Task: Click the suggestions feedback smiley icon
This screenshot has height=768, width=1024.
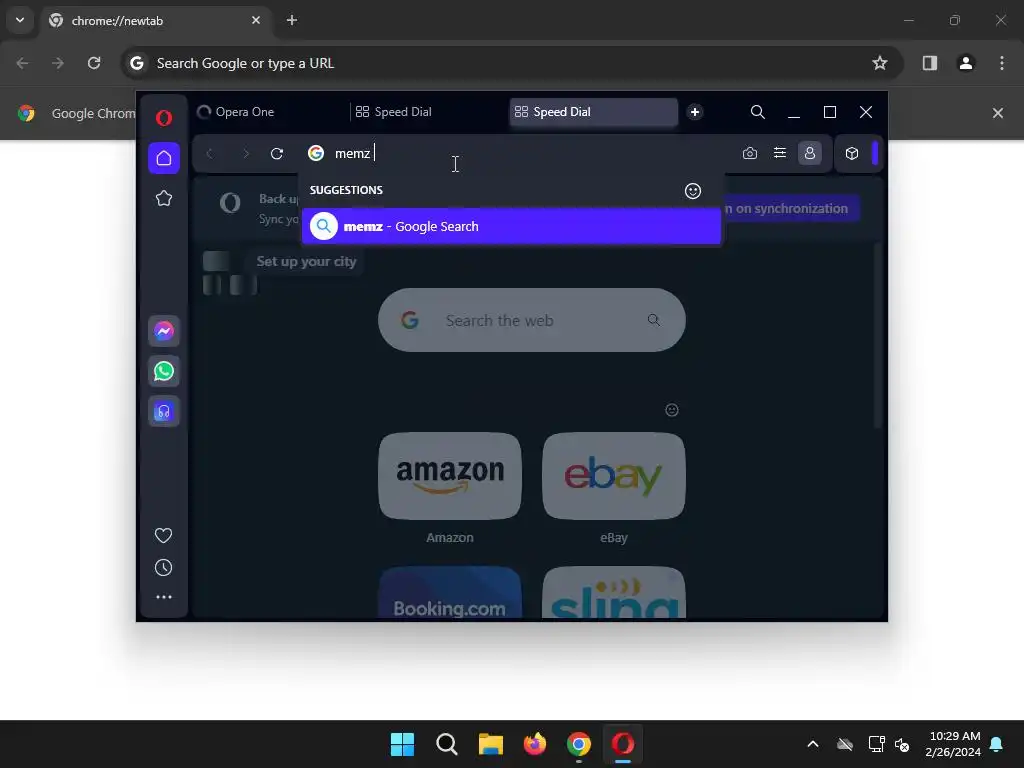Action: (x=693, y=191)
